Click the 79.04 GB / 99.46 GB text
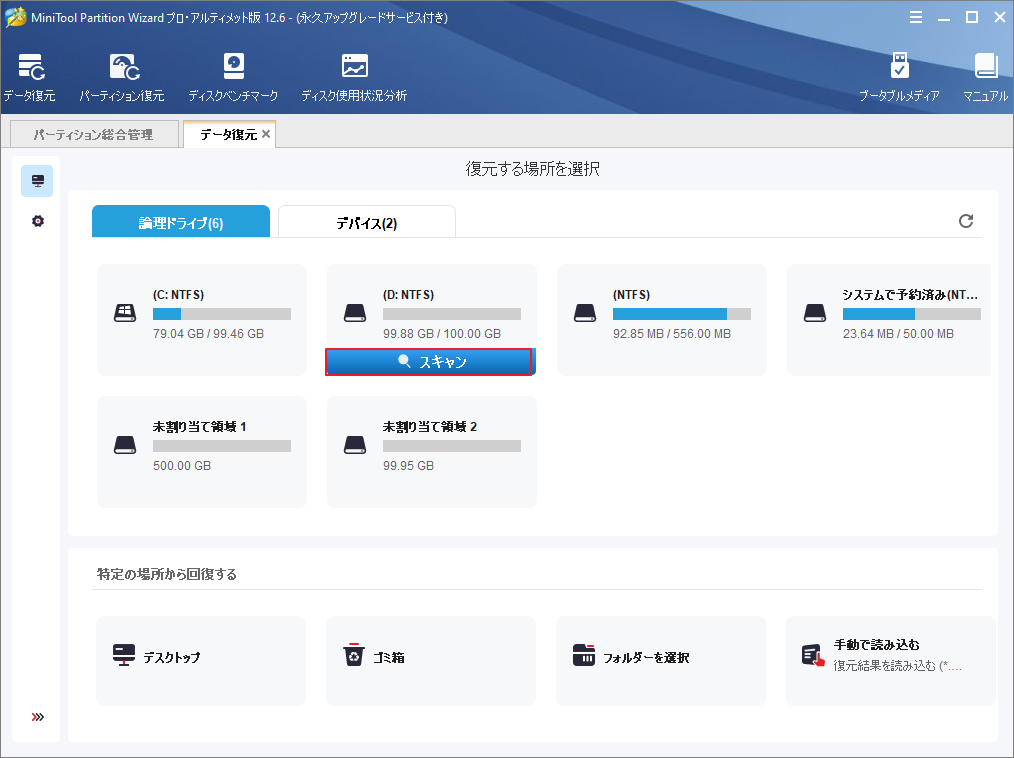The width and height of the screenshot is (1014, 758). click(208, 334)
